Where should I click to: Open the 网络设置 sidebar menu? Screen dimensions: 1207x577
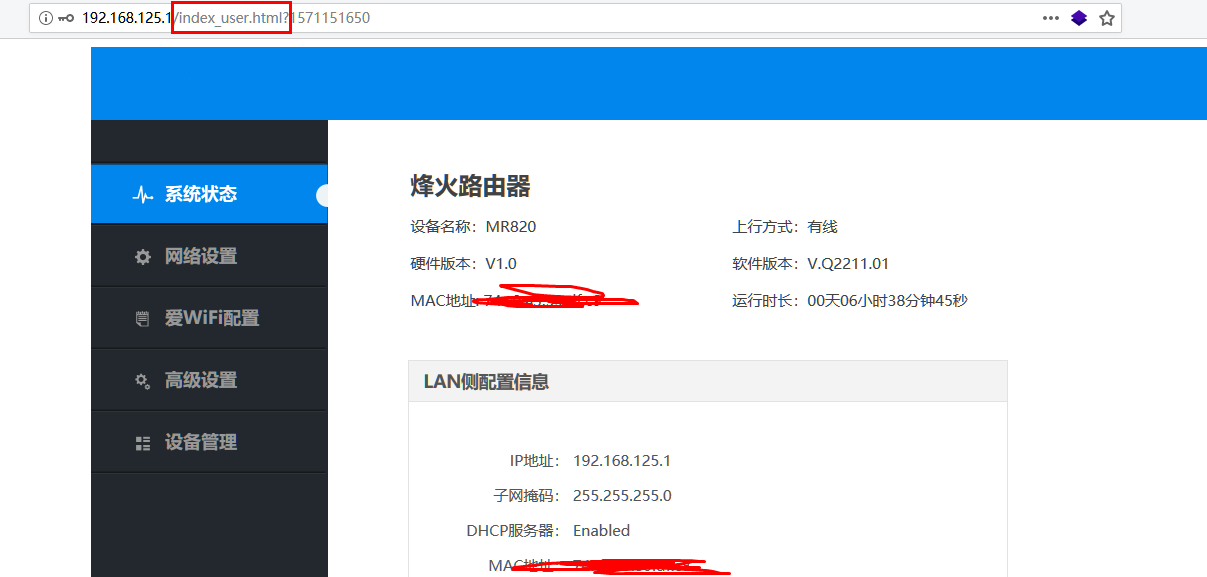(x=201, y=256)
